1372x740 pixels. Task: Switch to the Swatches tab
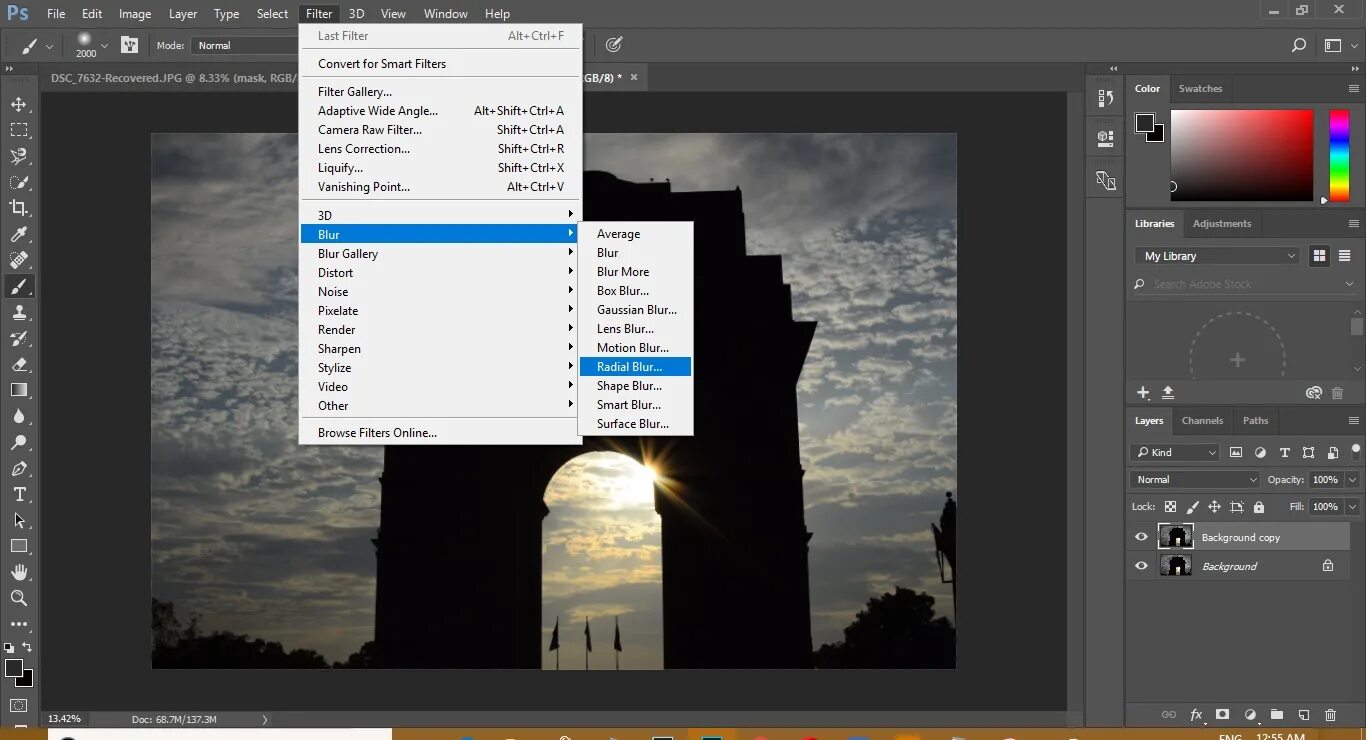[x=1200, y=89]
